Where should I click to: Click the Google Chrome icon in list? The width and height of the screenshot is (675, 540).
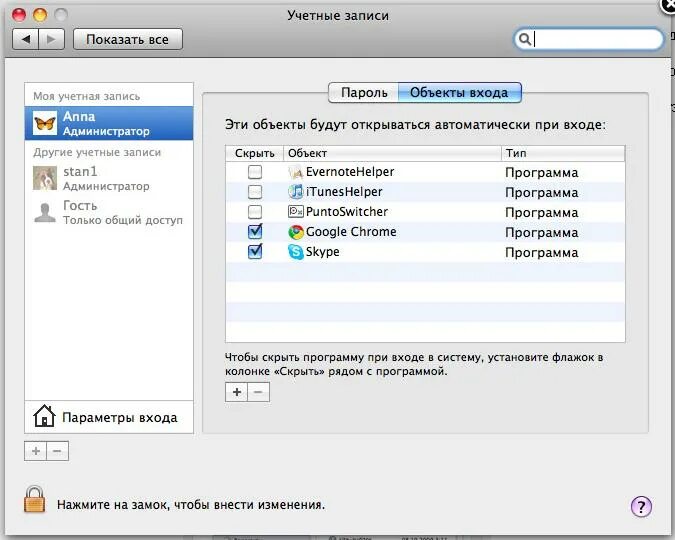click(296, 232)
